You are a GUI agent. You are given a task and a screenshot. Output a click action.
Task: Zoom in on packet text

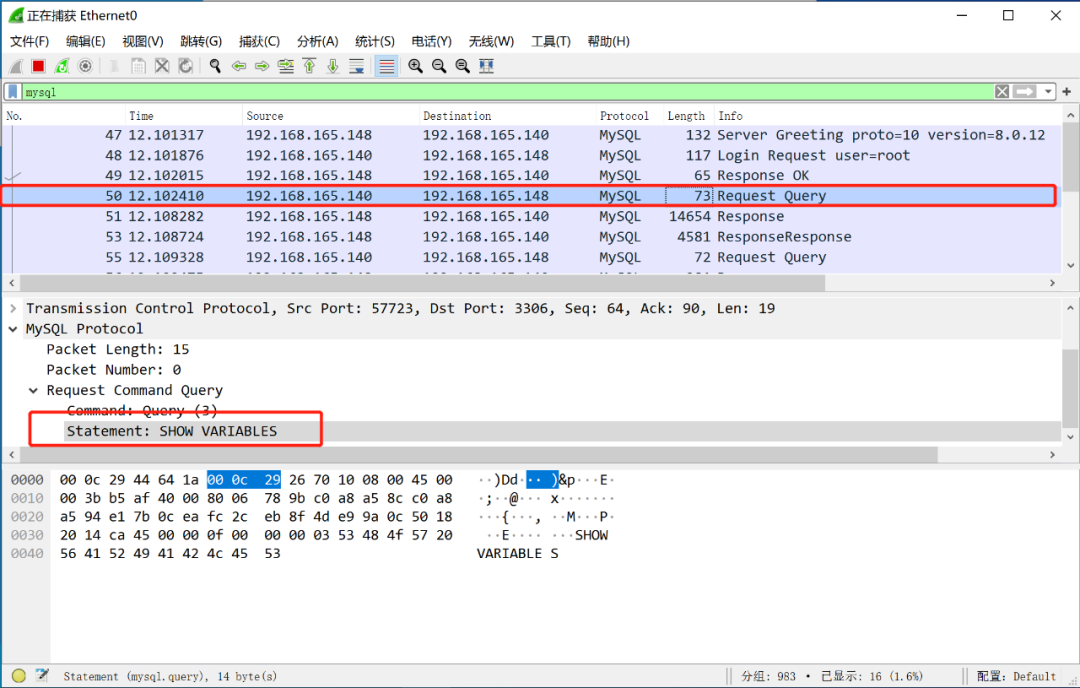(x=415, y=66)
